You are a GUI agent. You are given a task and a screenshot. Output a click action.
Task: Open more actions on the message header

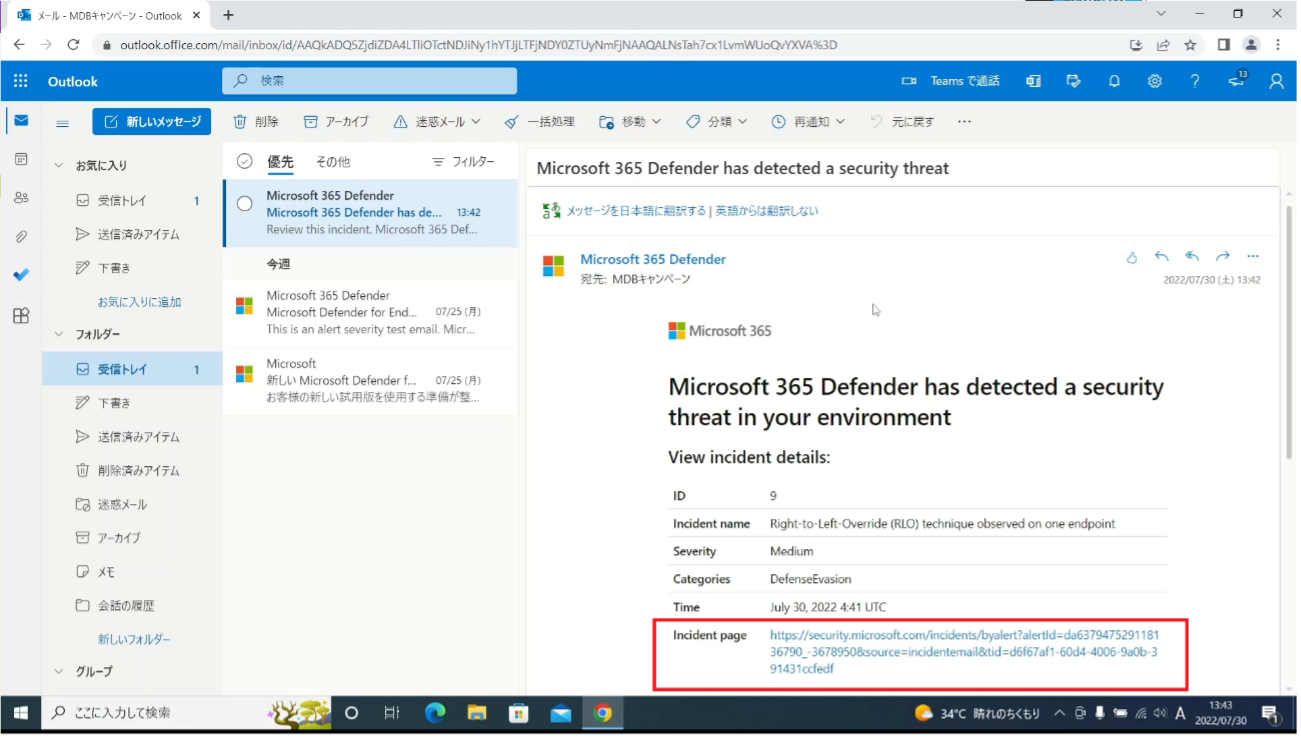click(x=1253, y=257)
